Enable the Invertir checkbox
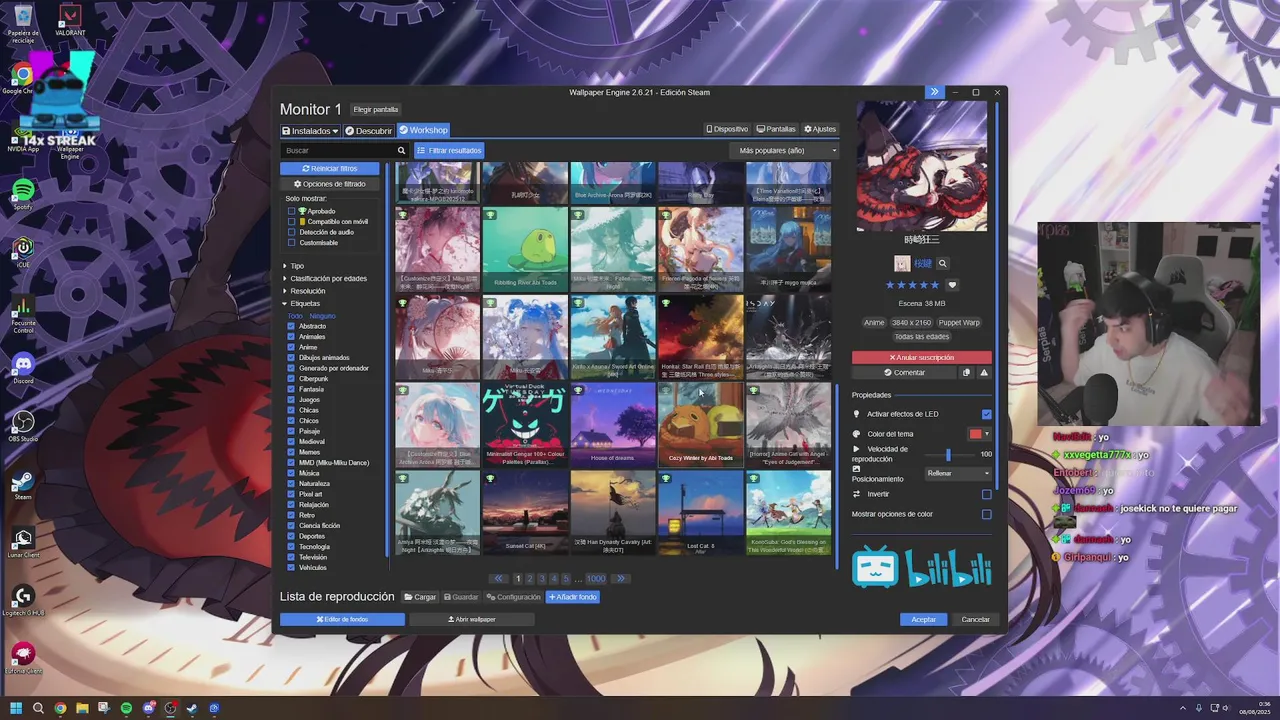The image size is (1280, 720). [x=987, y=494]
